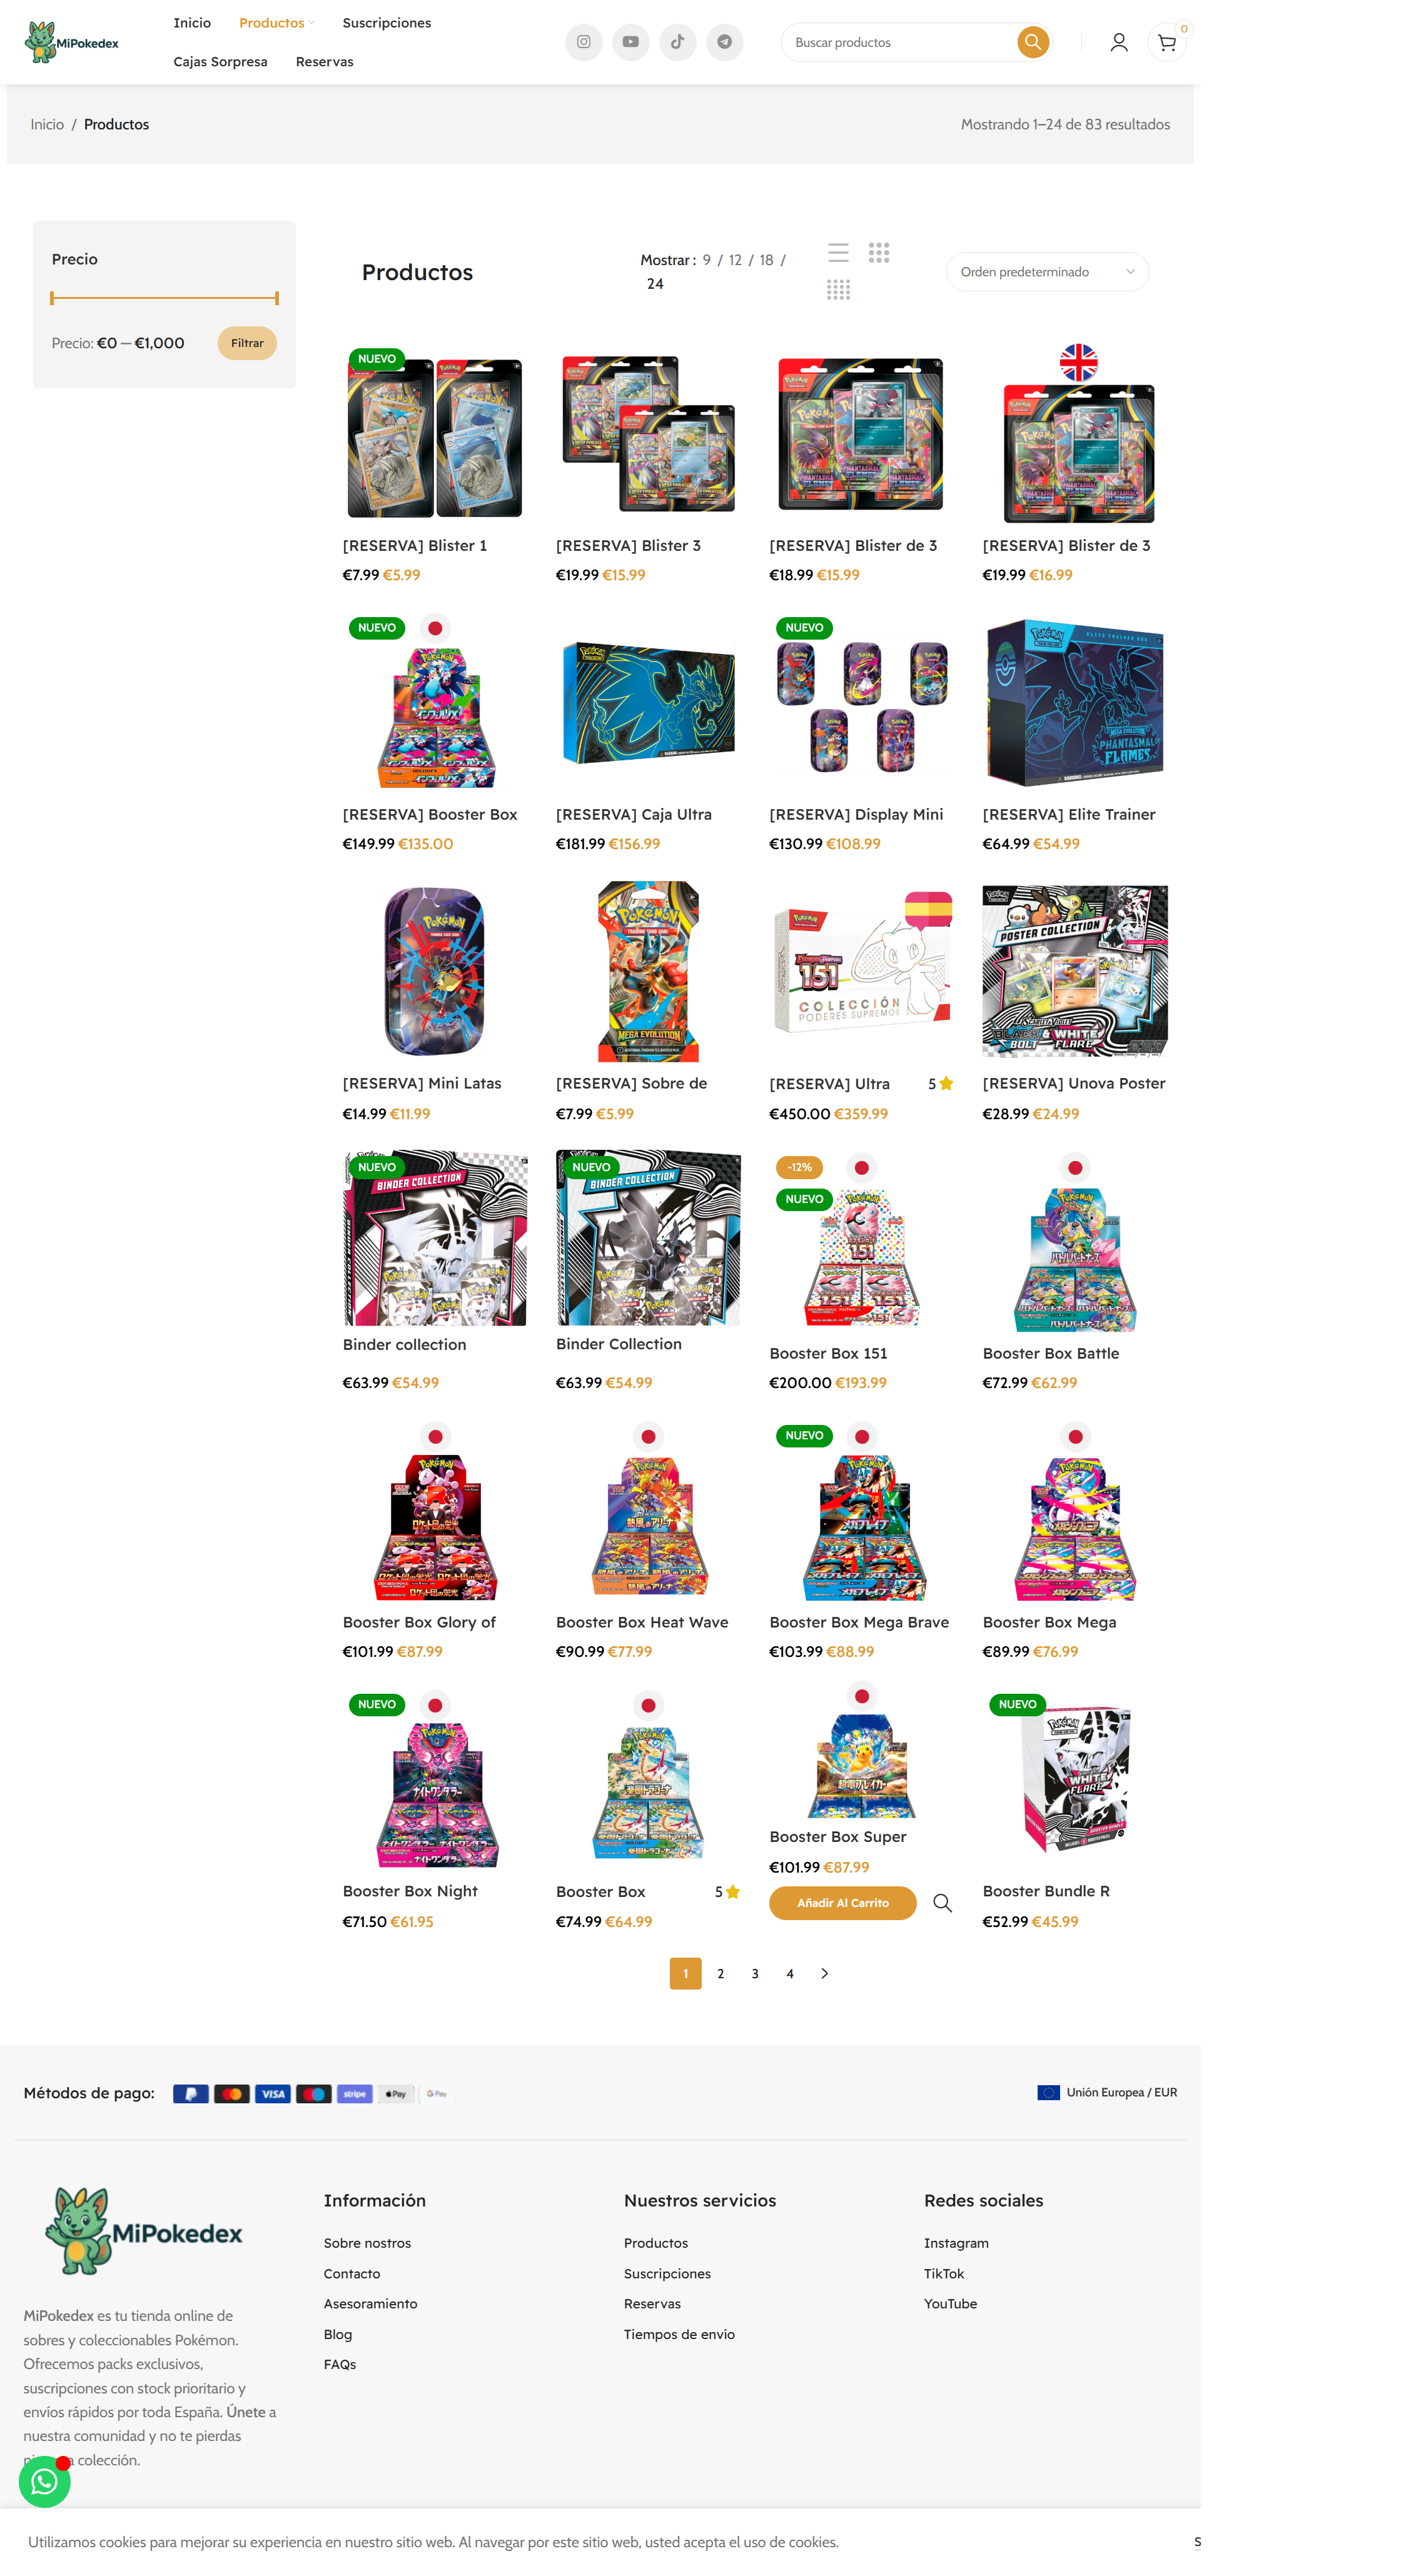Open the Telegram icon in header
The image size is (1426, 2576).
coord(725,42)
